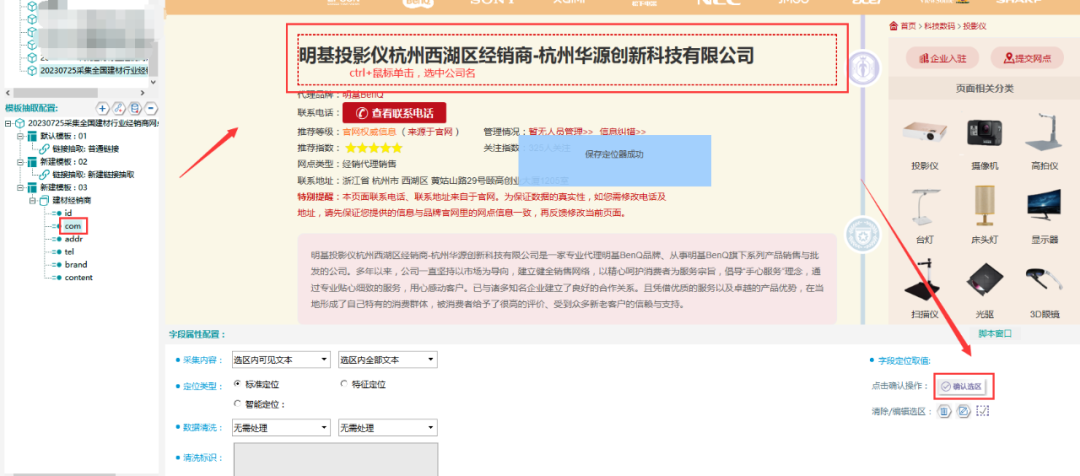Click 确认选区 confirm button

pos(964,387)
